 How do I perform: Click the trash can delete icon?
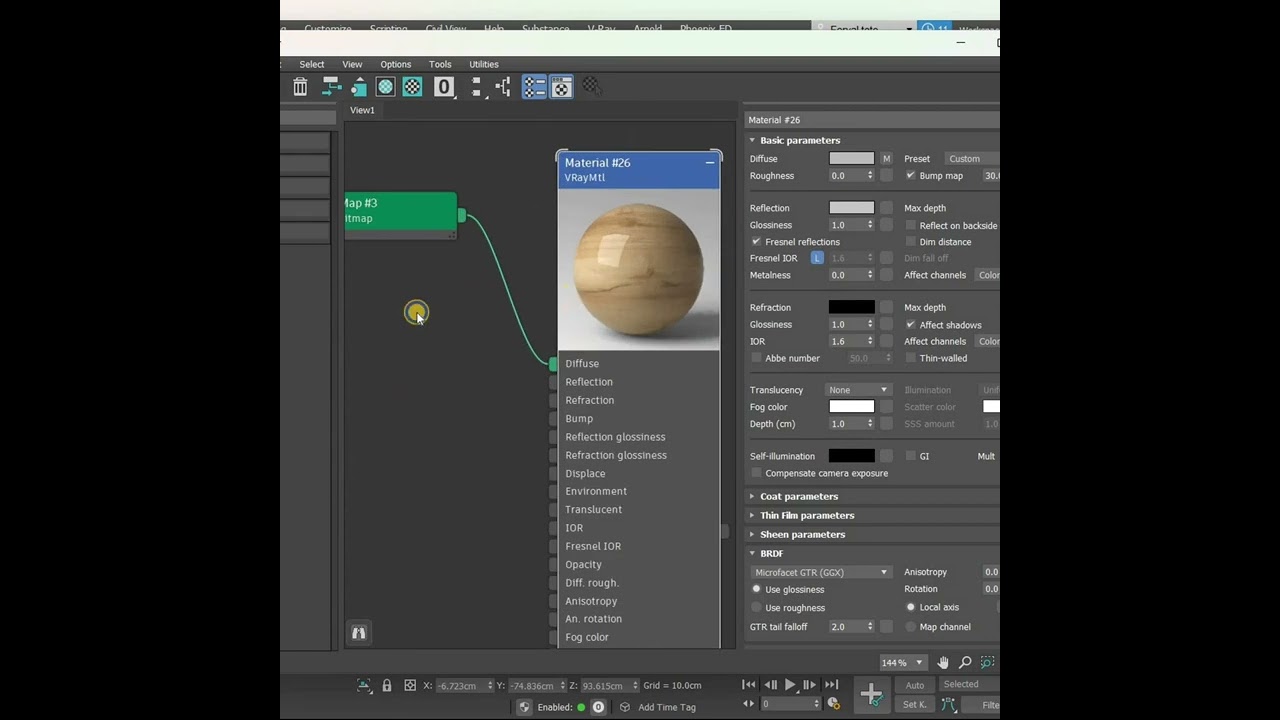300,87
